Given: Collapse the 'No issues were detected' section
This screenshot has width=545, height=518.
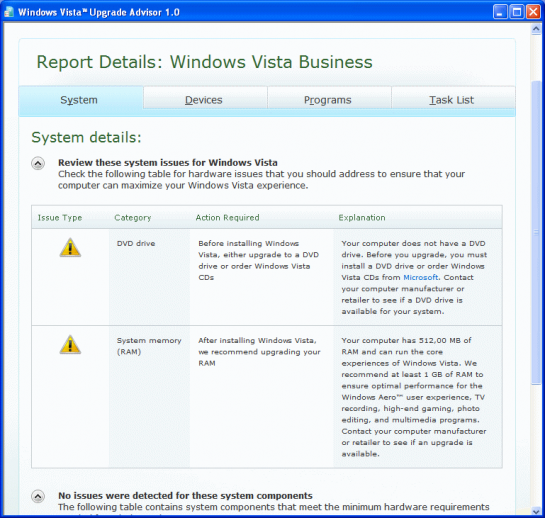Looking at the screenshot, I should point(38,496).
